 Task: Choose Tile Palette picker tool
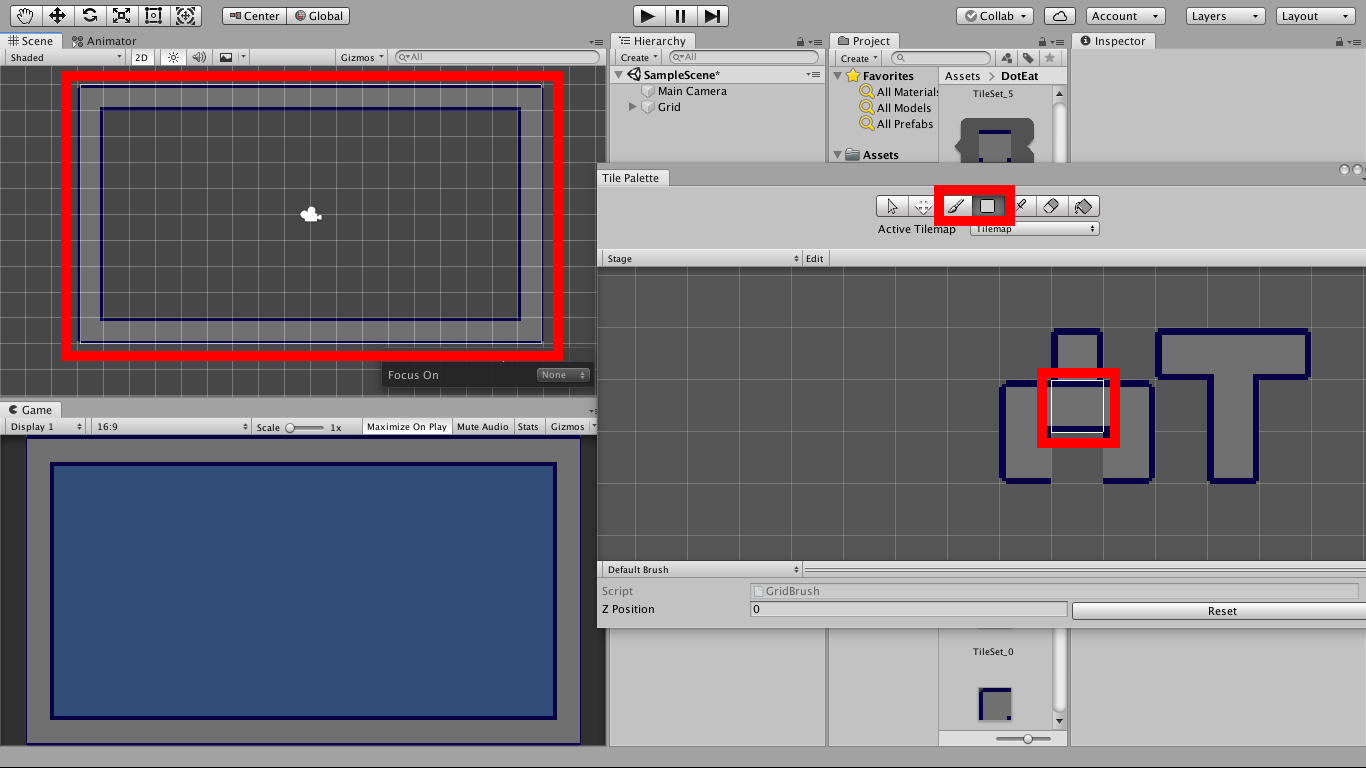[1020, 206]
